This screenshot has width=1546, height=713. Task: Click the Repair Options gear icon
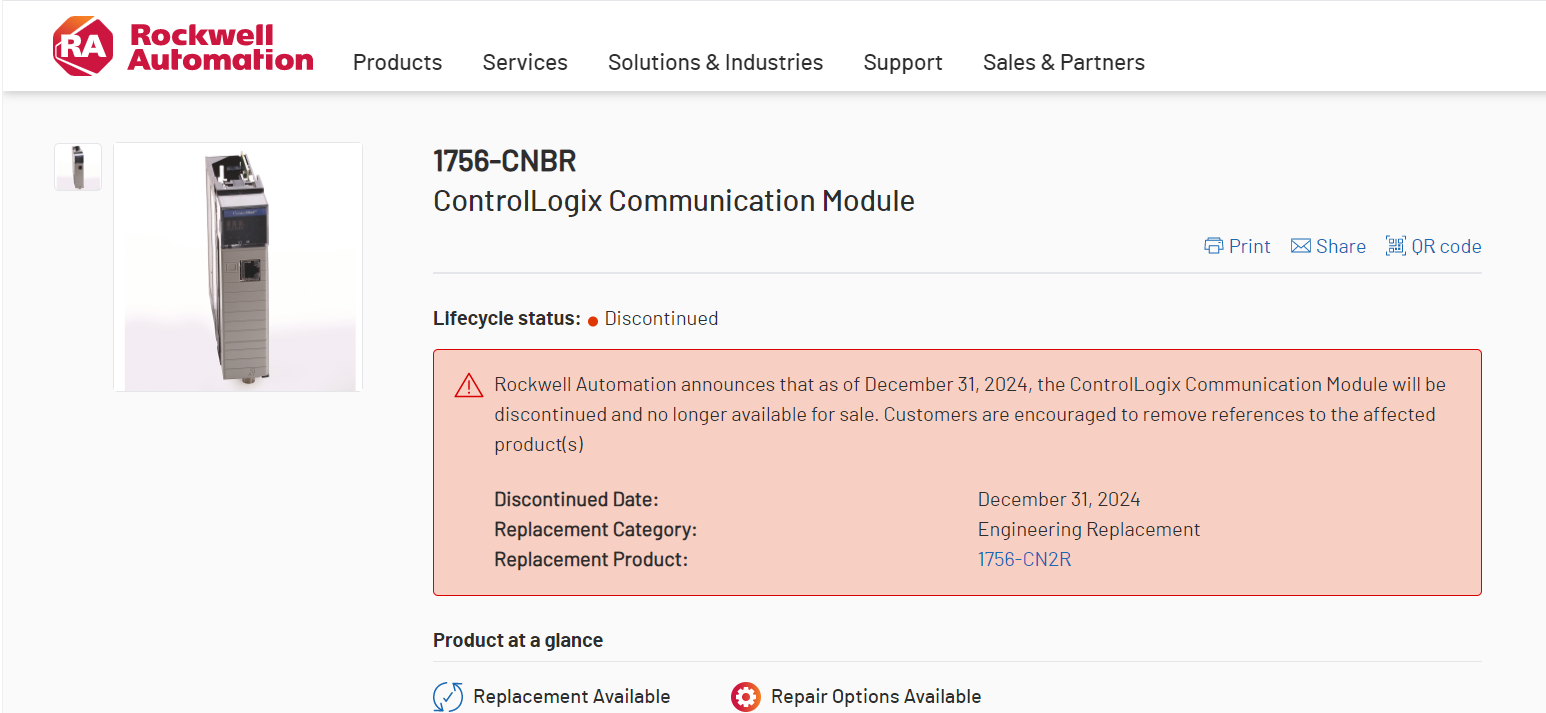pyautogui.click(x=746, y=696)
